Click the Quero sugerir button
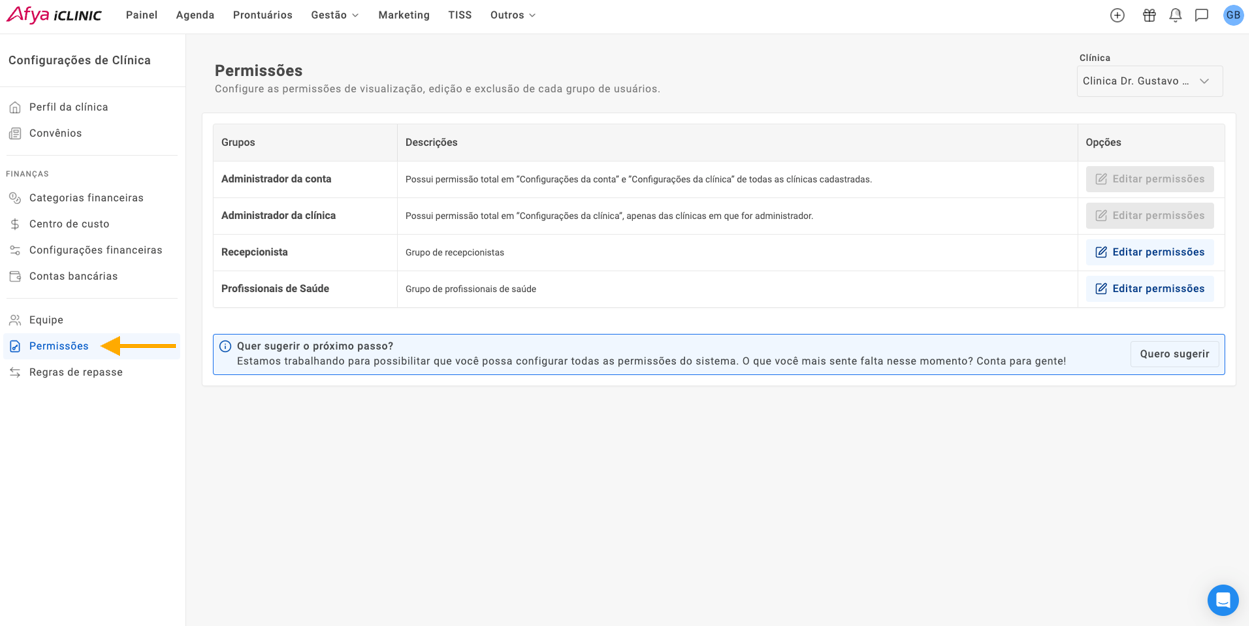1249x626 pixels. [x=1174, y=354]
